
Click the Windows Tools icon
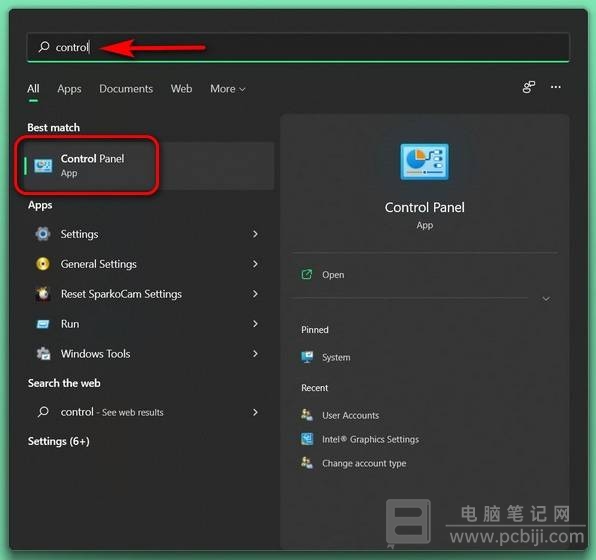(43, 354)
